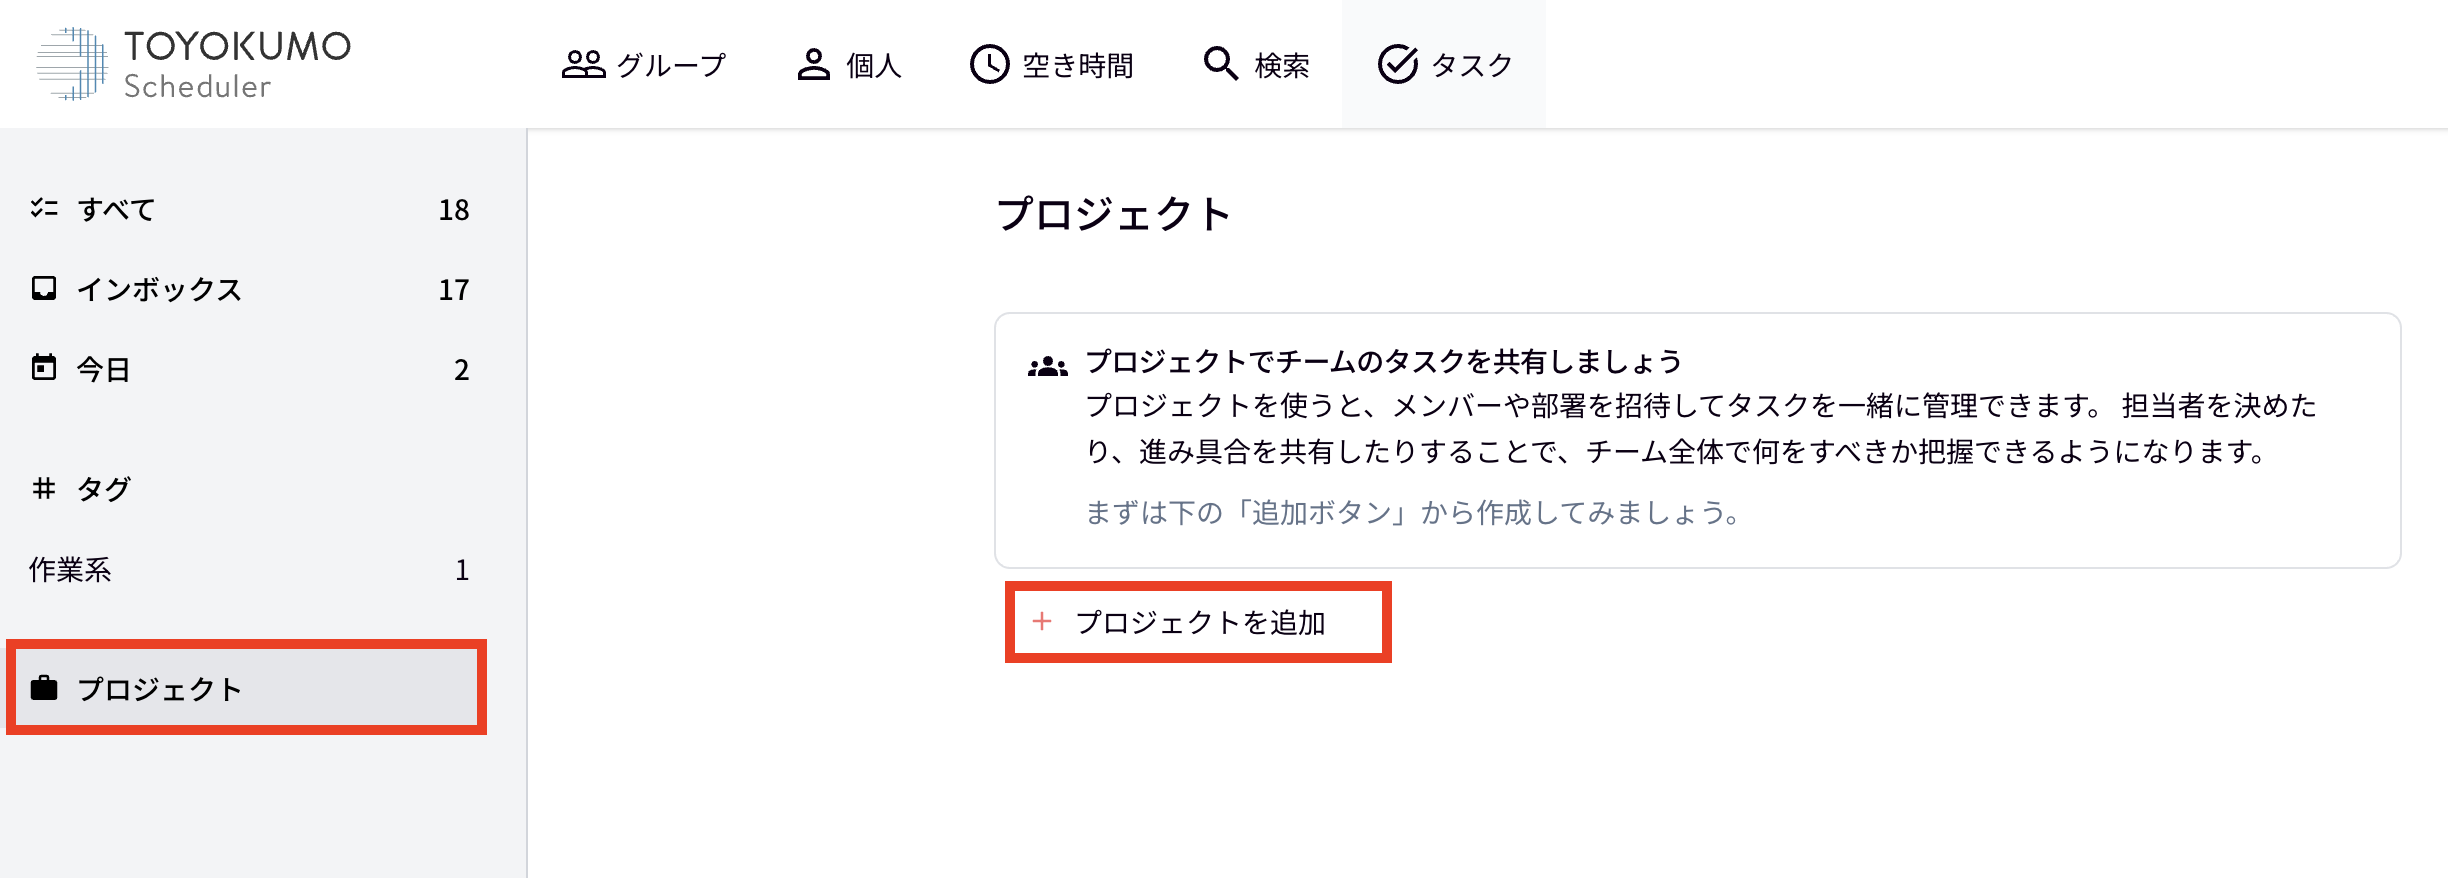Click the task count 18 next to すべて
2448x878 pixels.
(x=455, y=209)
